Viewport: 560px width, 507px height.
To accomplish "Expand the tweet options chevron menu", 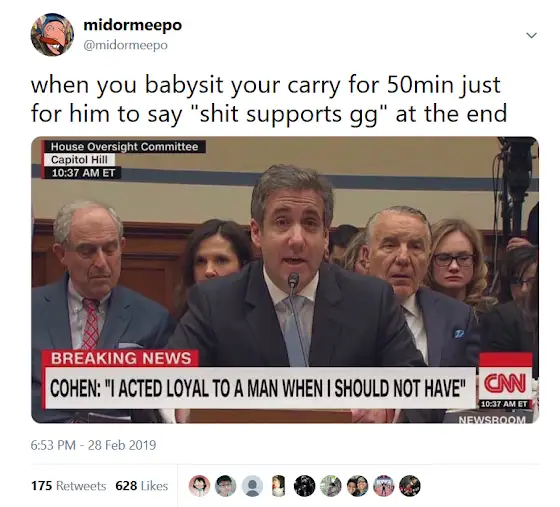I will [x=531, y=35].
